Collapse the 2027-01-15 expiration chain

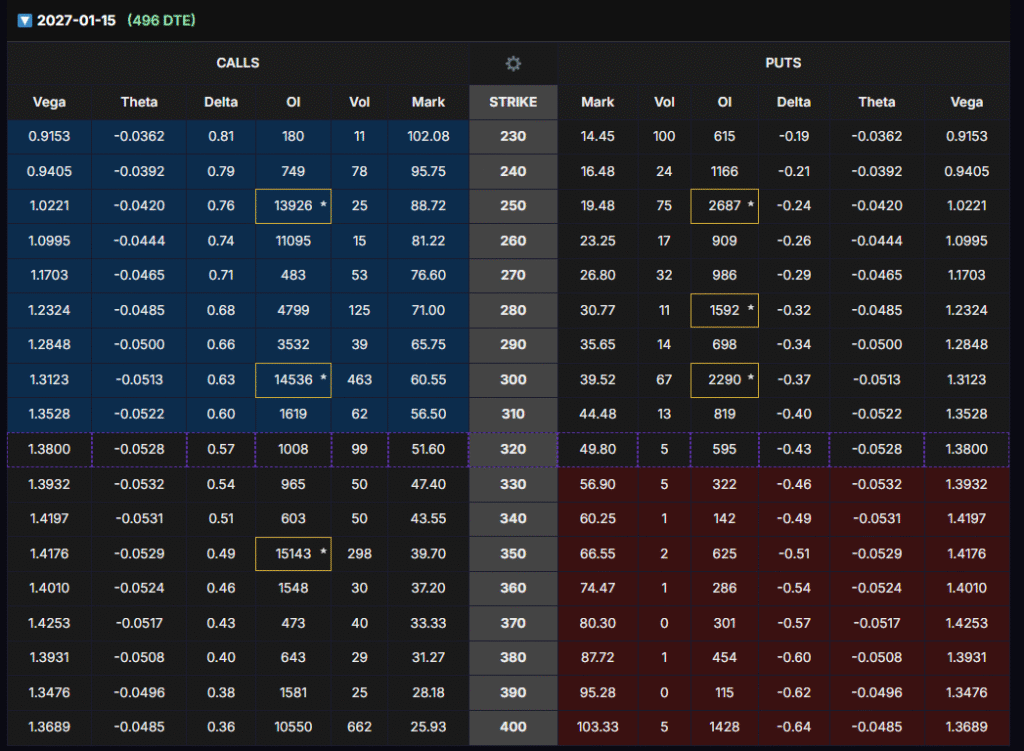click(x=25, y=20)
